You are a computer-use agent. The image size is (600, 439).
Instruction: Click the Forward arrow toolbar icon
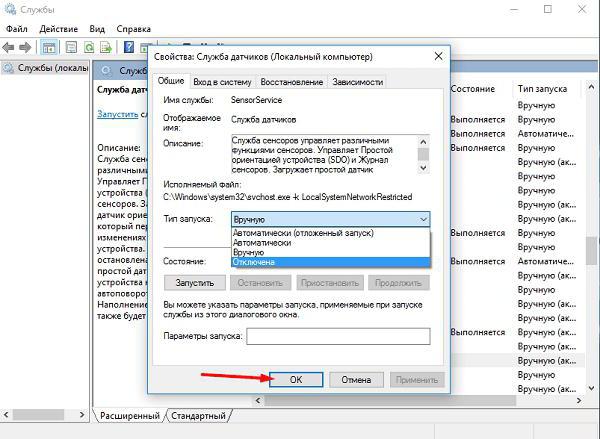[x=25, y=47]
